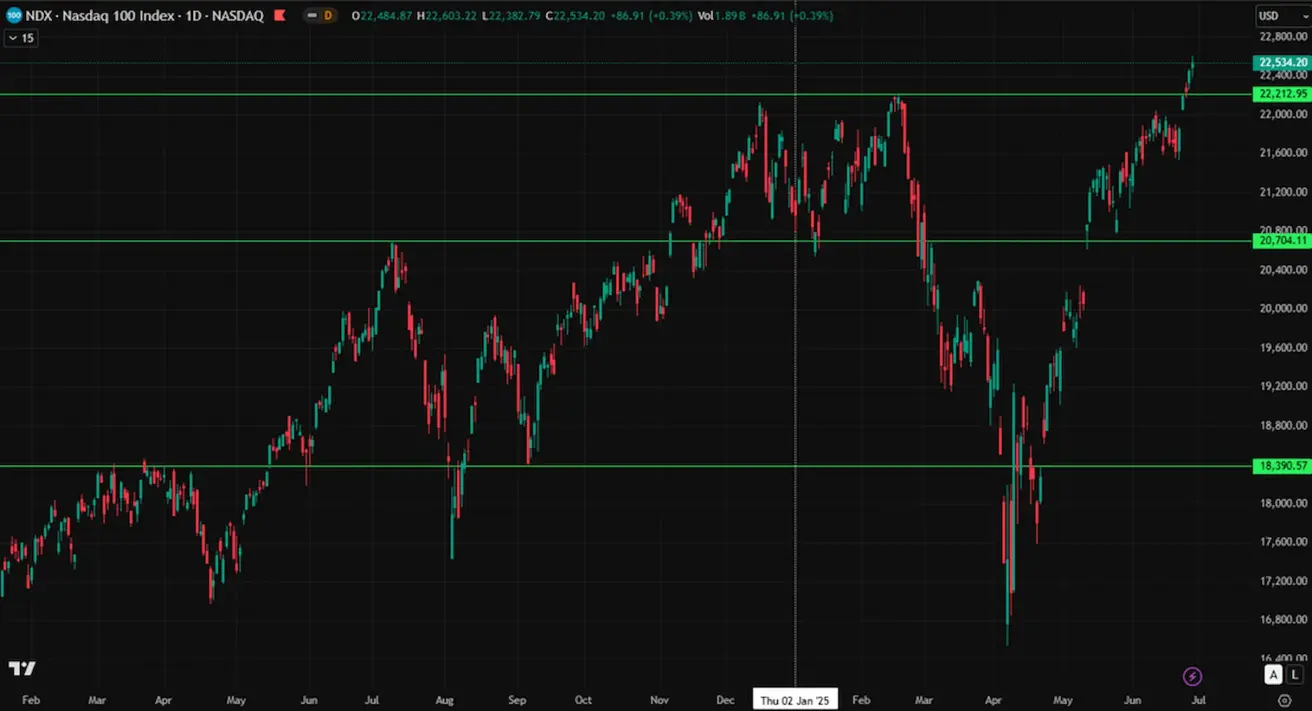Viewport: 1312px width, 711px height.
Task: Click the Oct label on the time axis
Action: (x=583, y=700)
